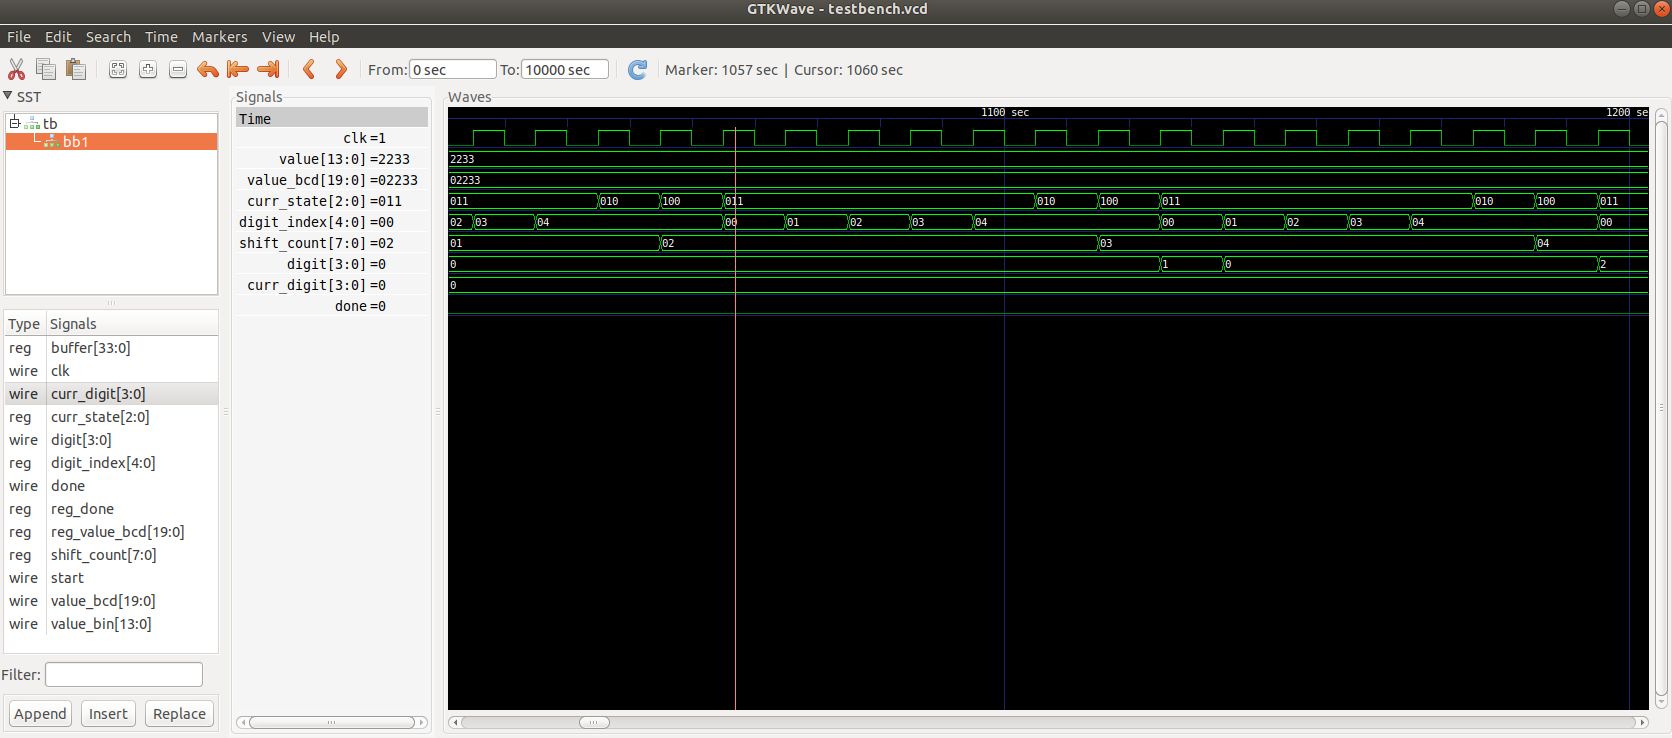Select clk wire in signal list
The height and width of the screenshot is (738, 1672).
click(x=111, y=371)
